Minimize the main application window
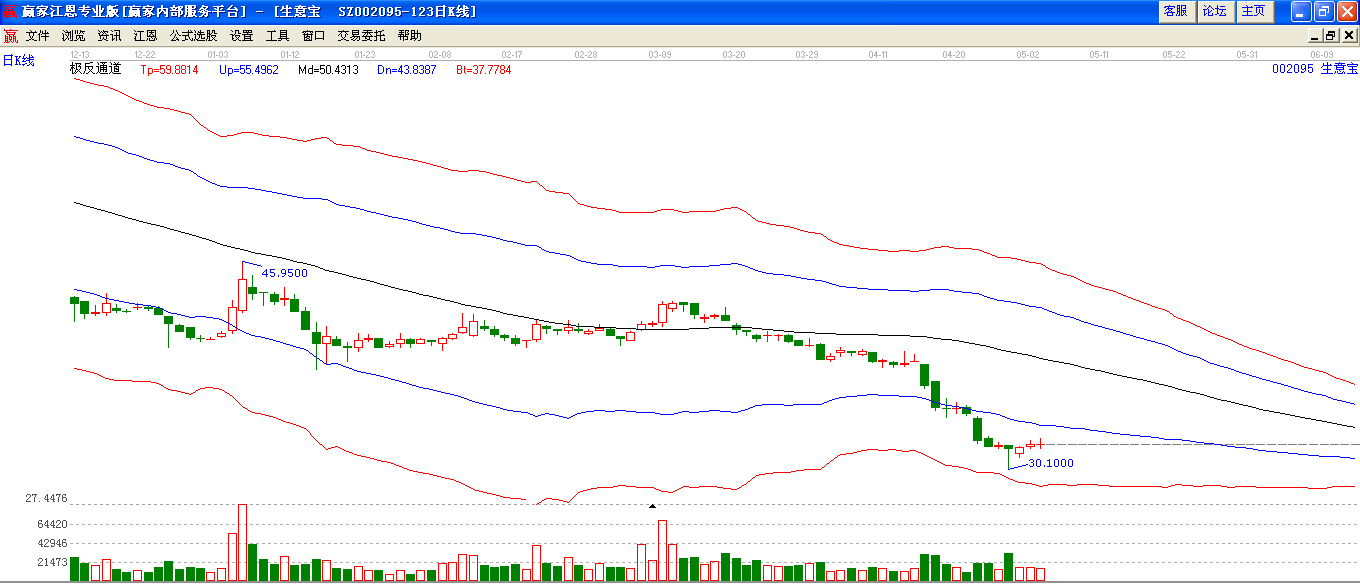 pos(1300,11)
